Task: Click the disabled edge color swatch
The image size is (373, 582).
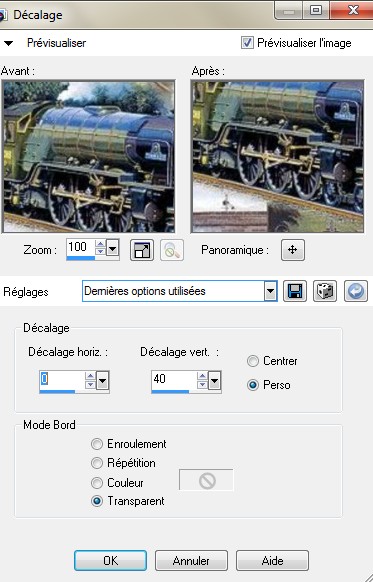Action: 207,480
